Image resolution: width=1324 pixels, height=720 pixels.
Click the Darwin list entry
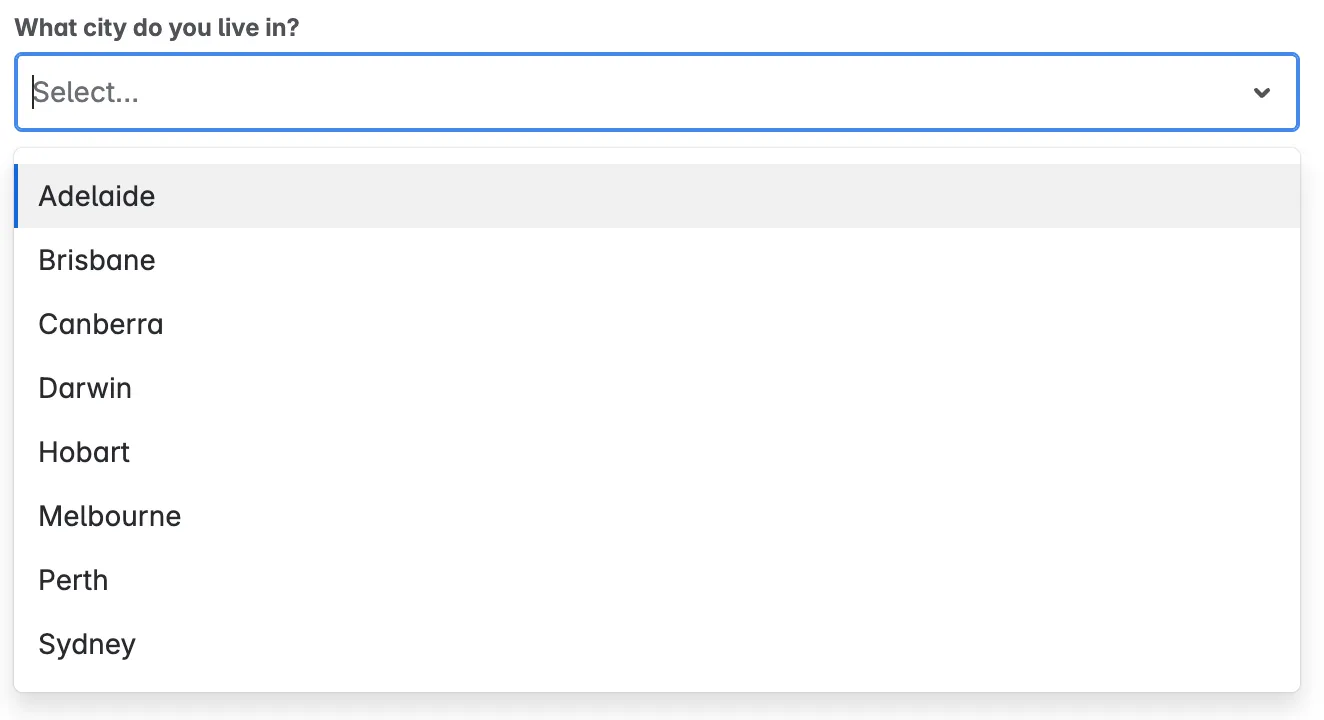click(85, 388)
